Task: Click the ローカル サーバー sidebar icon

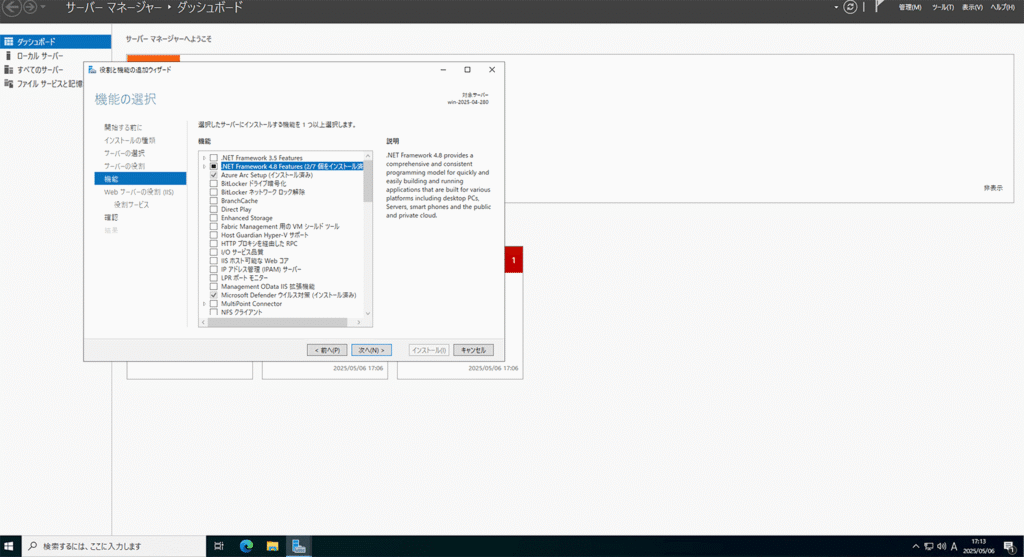Action: [x=8, y=56]
